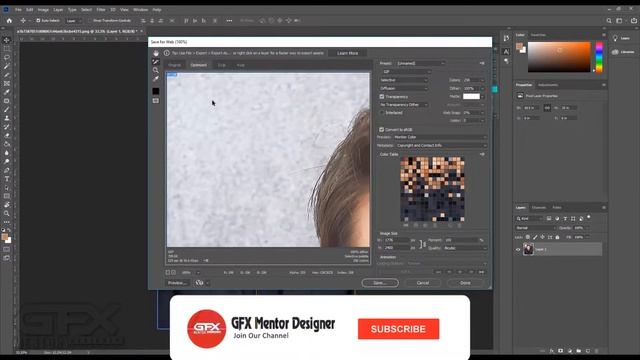
Task: Toggle Convert to sRGB checkbox
Action: (382, 129)
